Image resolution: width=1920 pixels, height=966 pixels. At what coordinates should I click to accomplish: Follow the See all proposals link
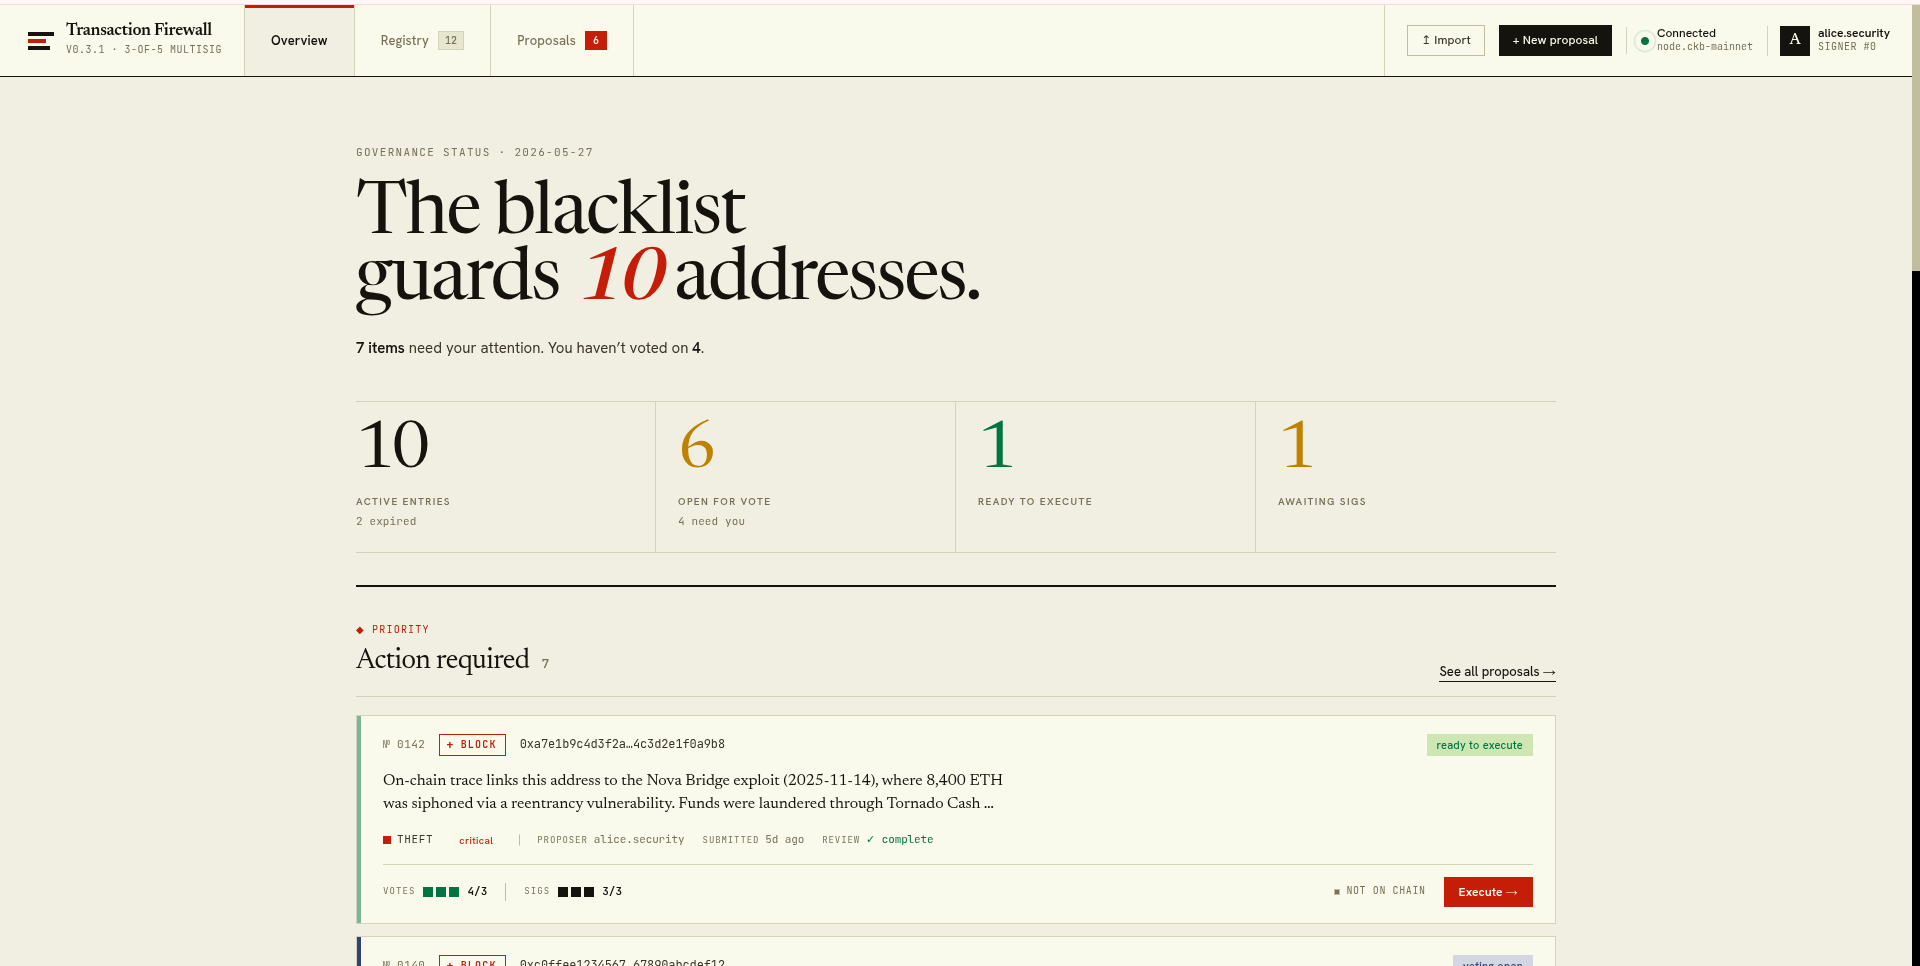click(1497, 672)
